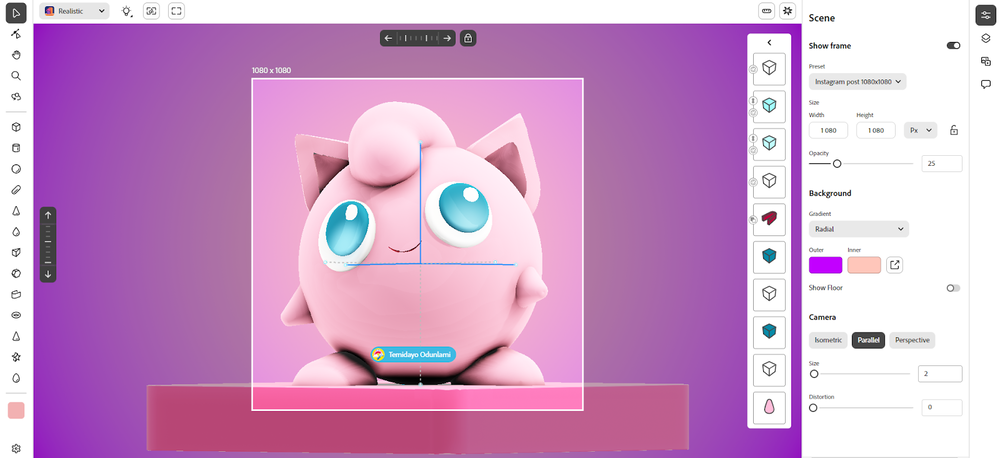Select the arrow Select tool
The image size is (1000, 458).
click(x=16, y=12)
